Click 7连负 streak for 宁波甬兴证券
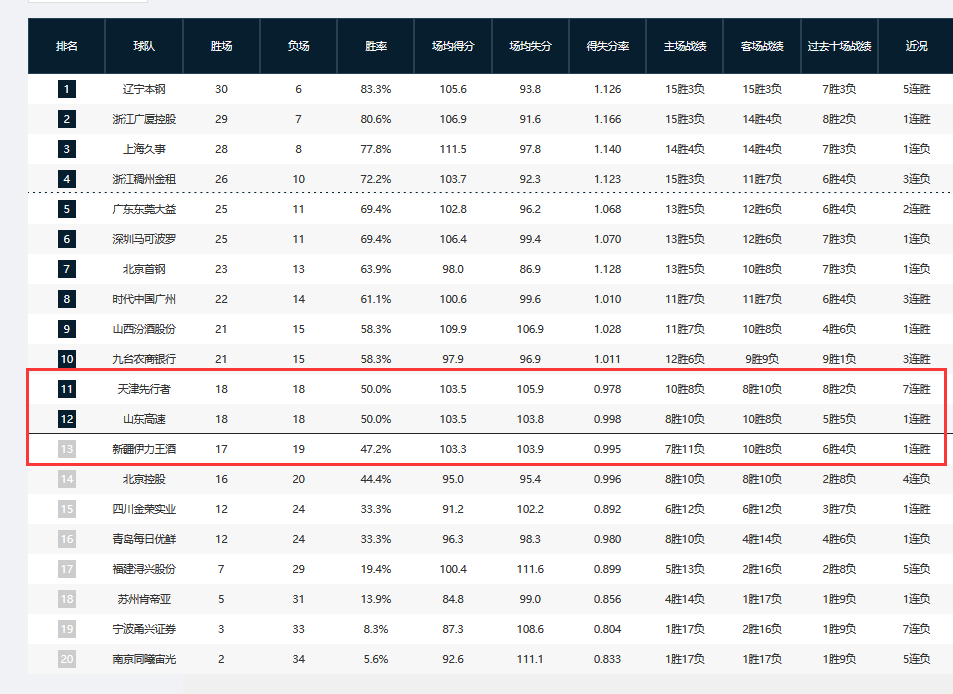 pos(917,629)
